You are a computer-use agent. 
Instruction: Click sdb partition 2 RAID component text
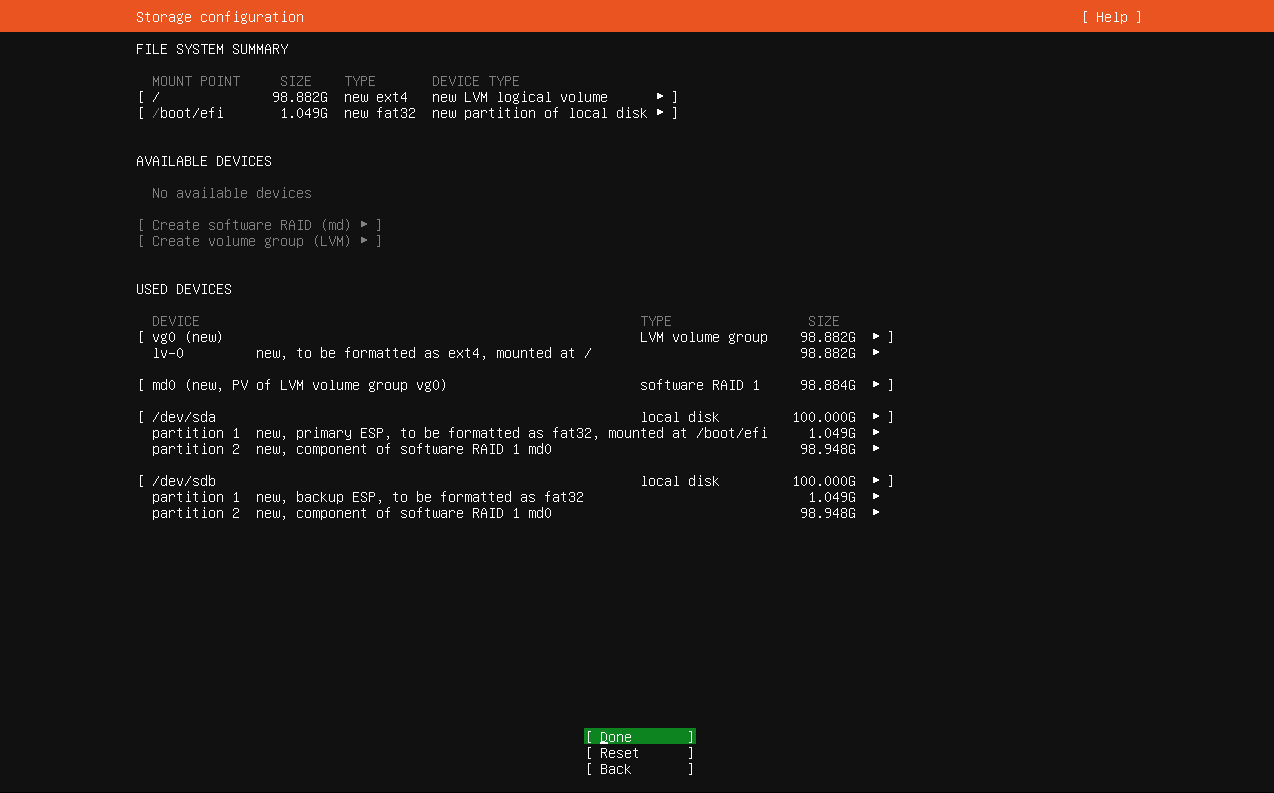404,513
